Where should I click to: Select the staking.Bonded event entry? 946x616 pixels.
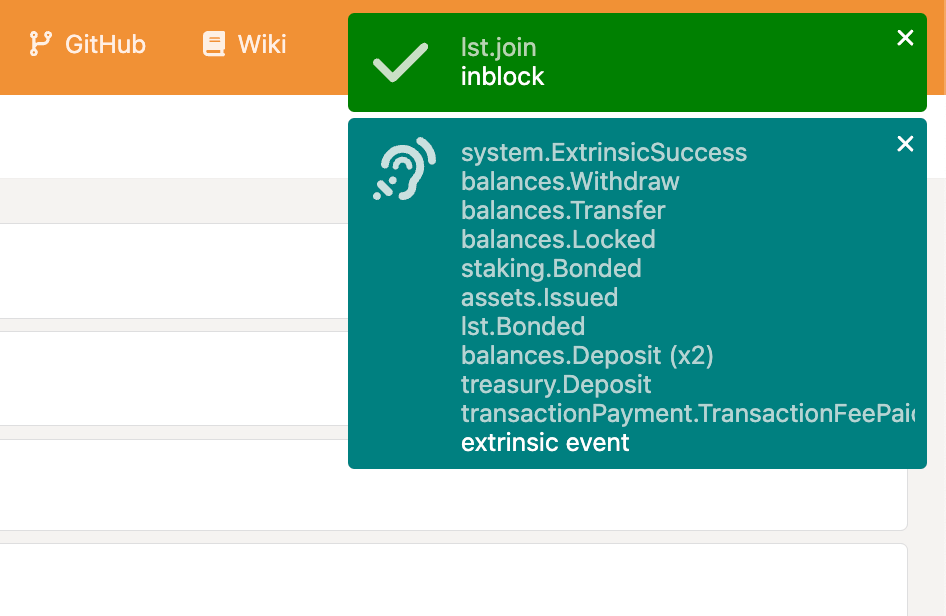pyautogui.click(x=551, y=269)
